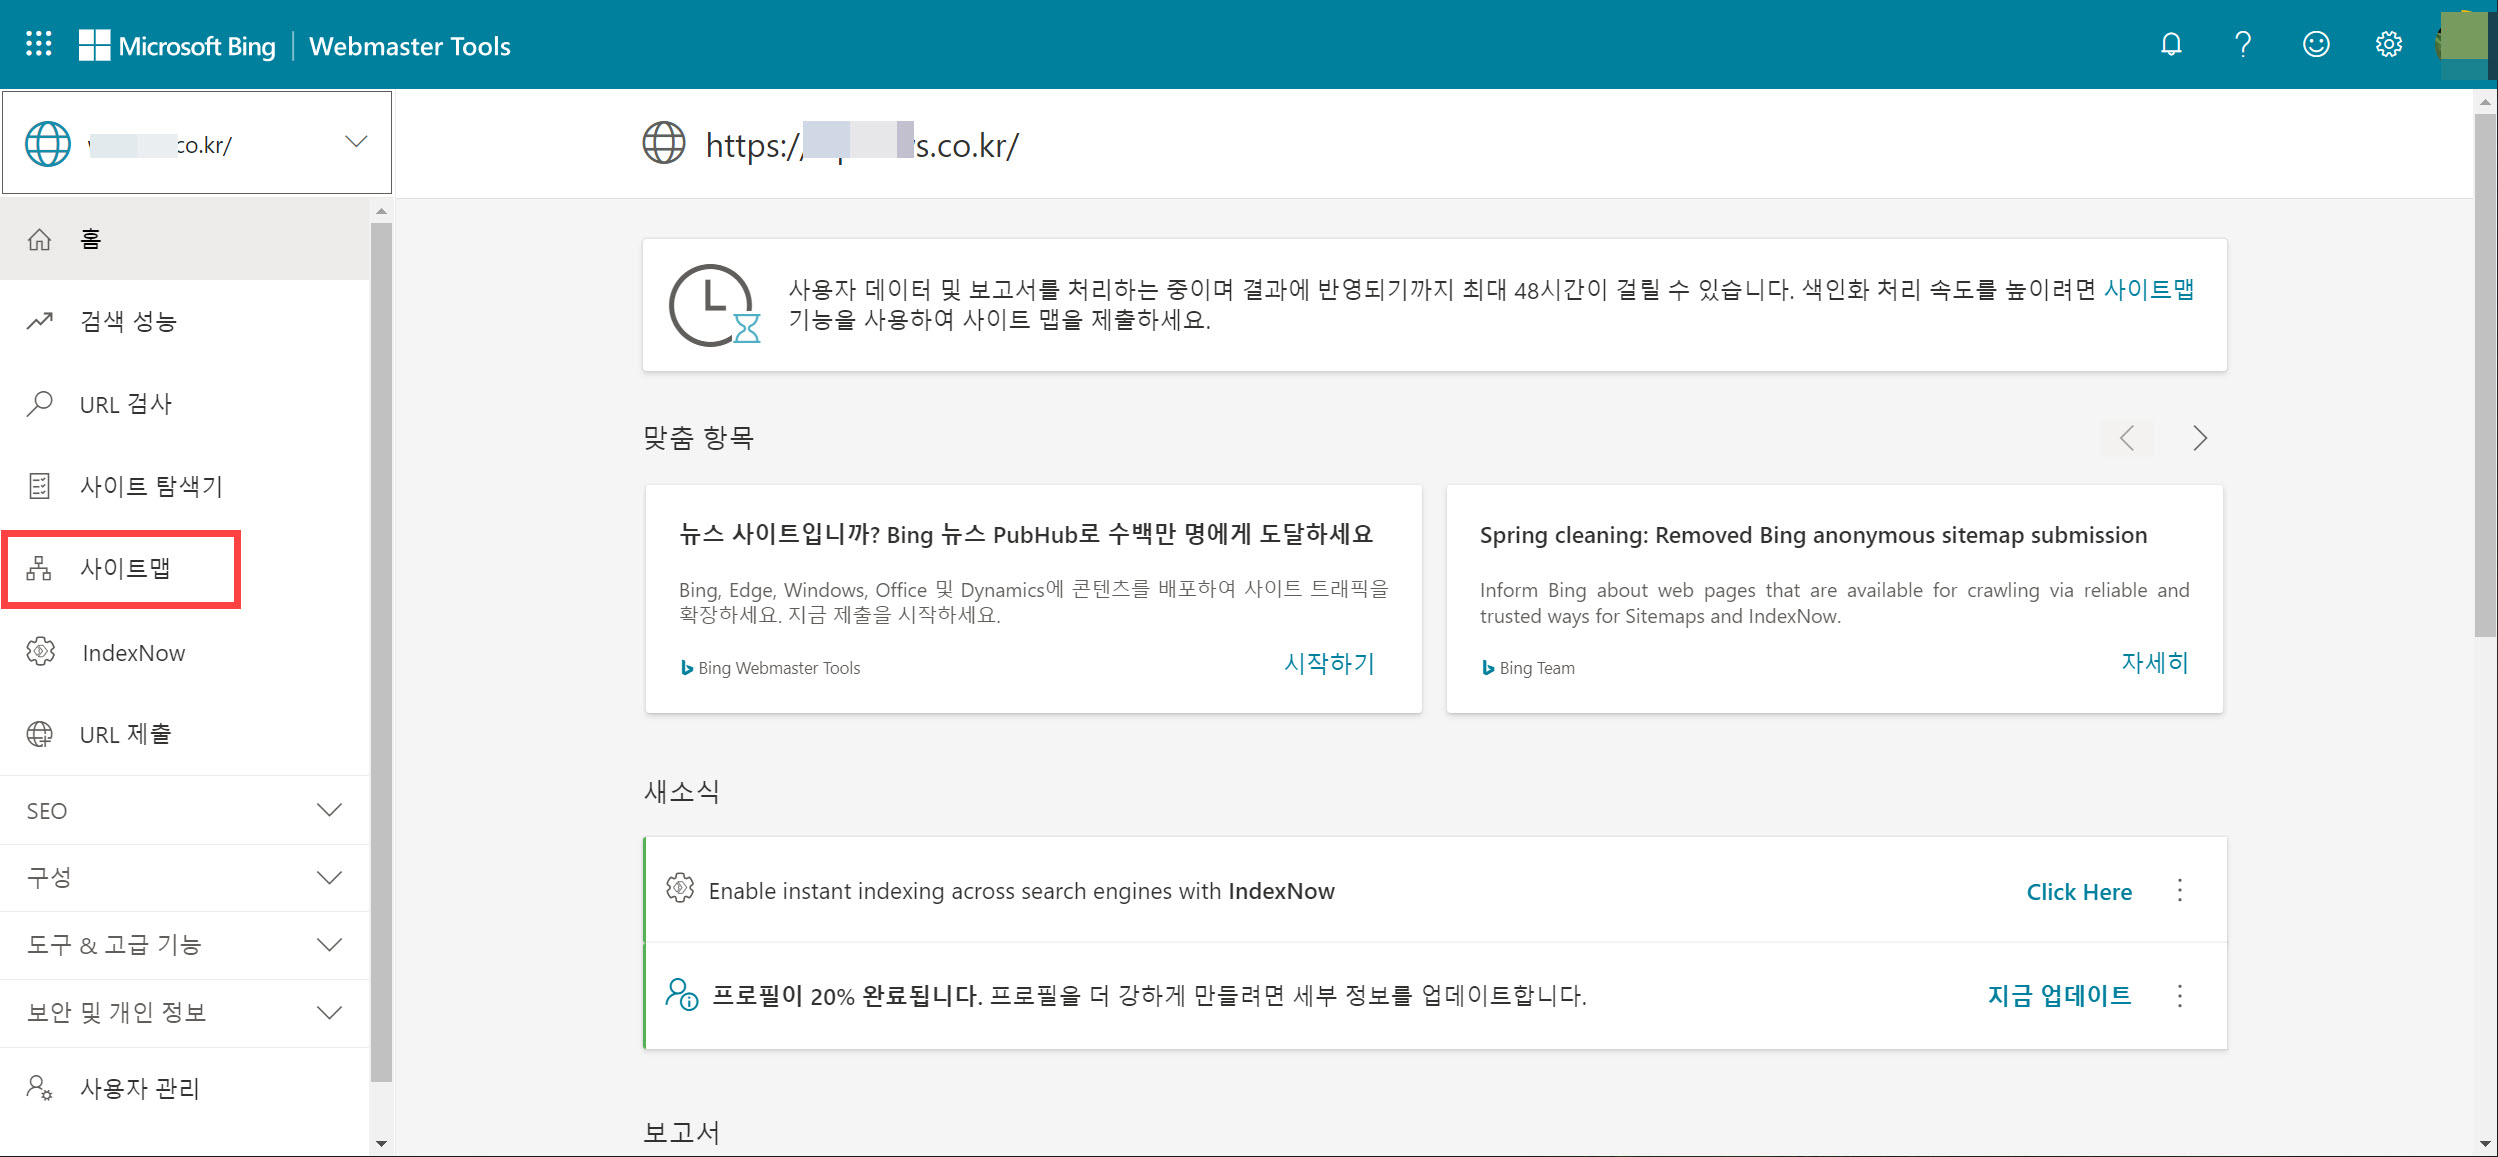Advance 맞춤 항목 carousel with right arrow
Viewport: 2498px width, 1157px height.
pos(2199,438)
